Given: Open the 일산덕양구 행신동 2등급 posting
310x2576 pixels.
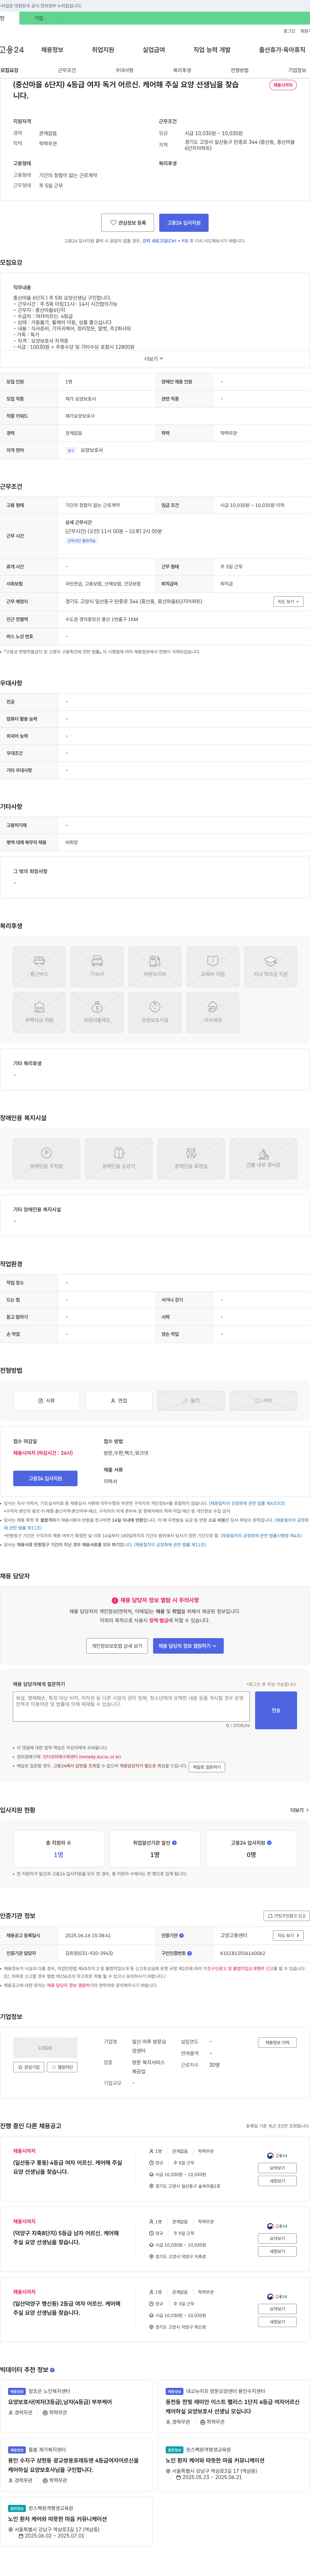Looking at the screenshot, I should (67, 2308).
